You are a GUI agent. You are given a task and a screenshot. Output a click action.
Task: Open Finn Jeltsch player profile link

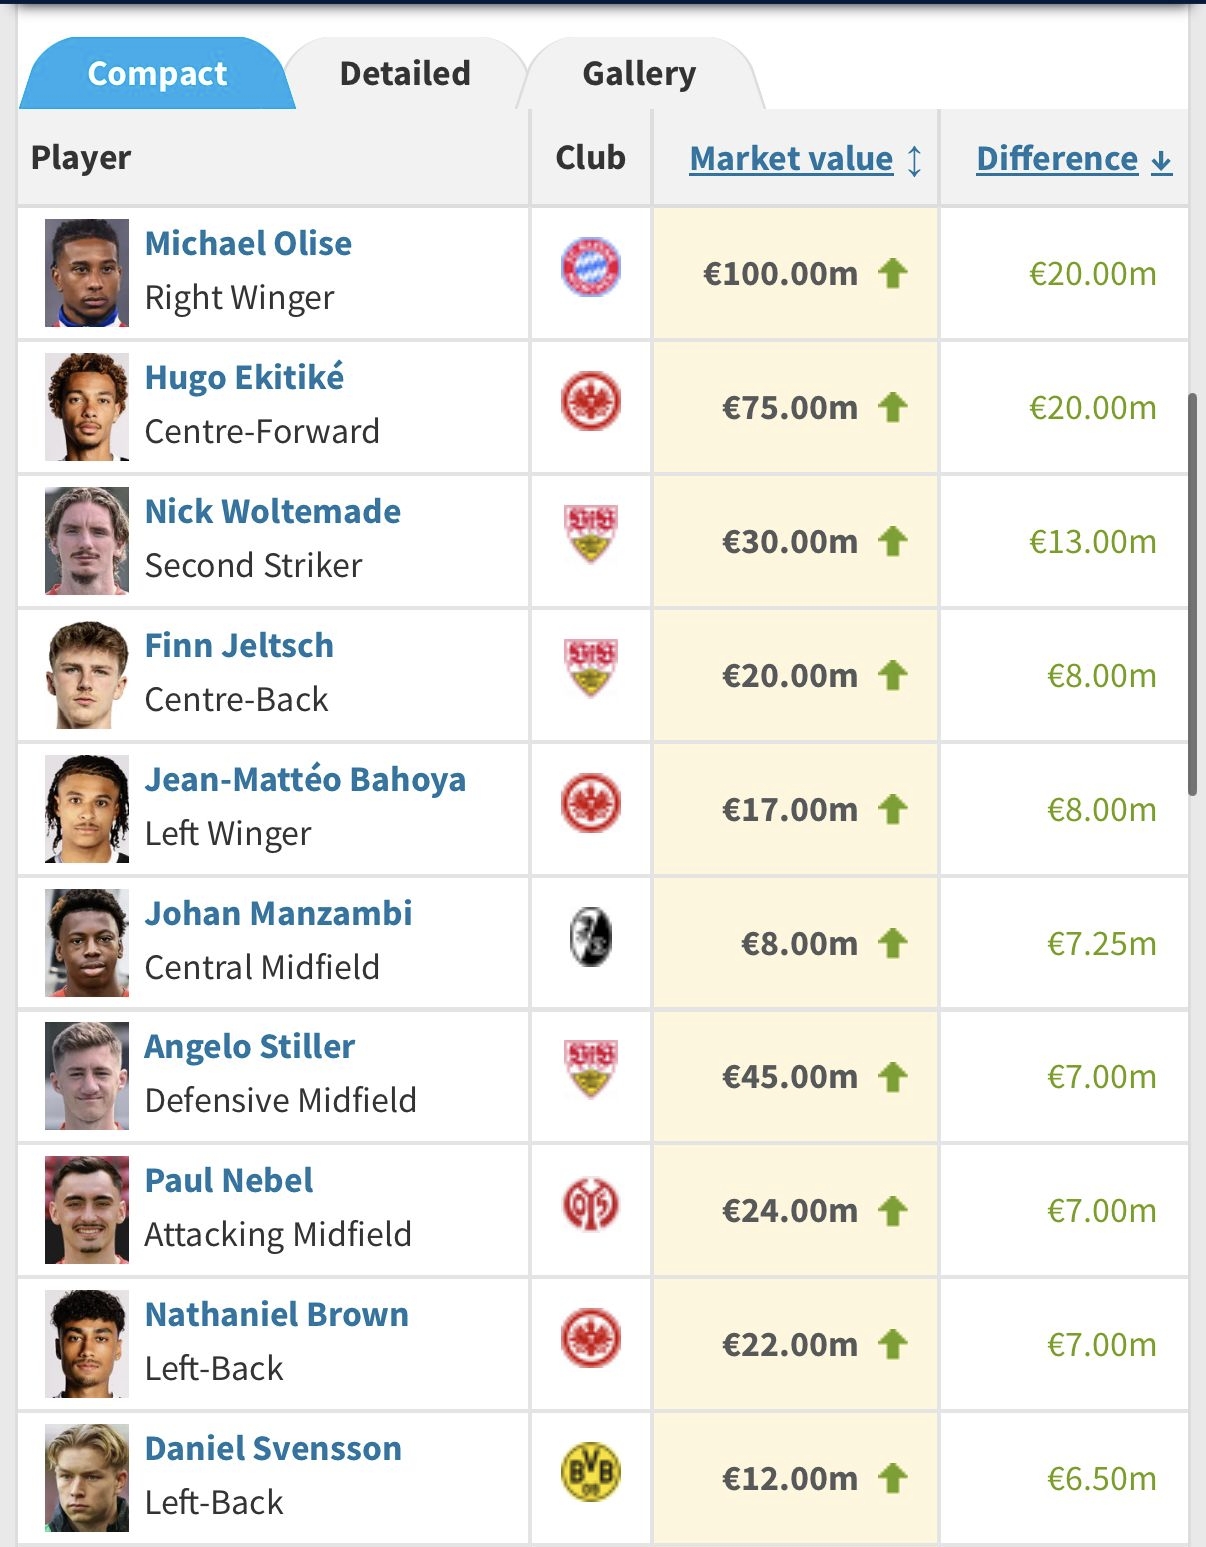239,646
